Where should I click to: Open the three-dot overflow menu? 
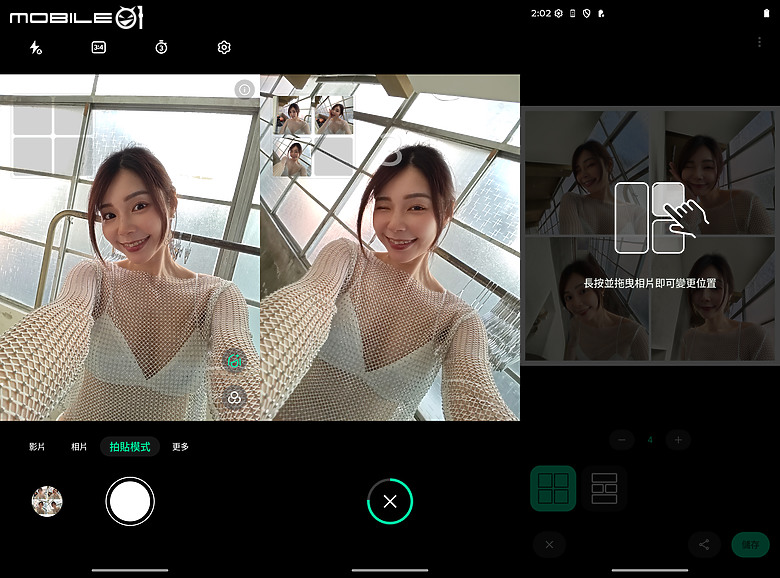pos(759,42)
